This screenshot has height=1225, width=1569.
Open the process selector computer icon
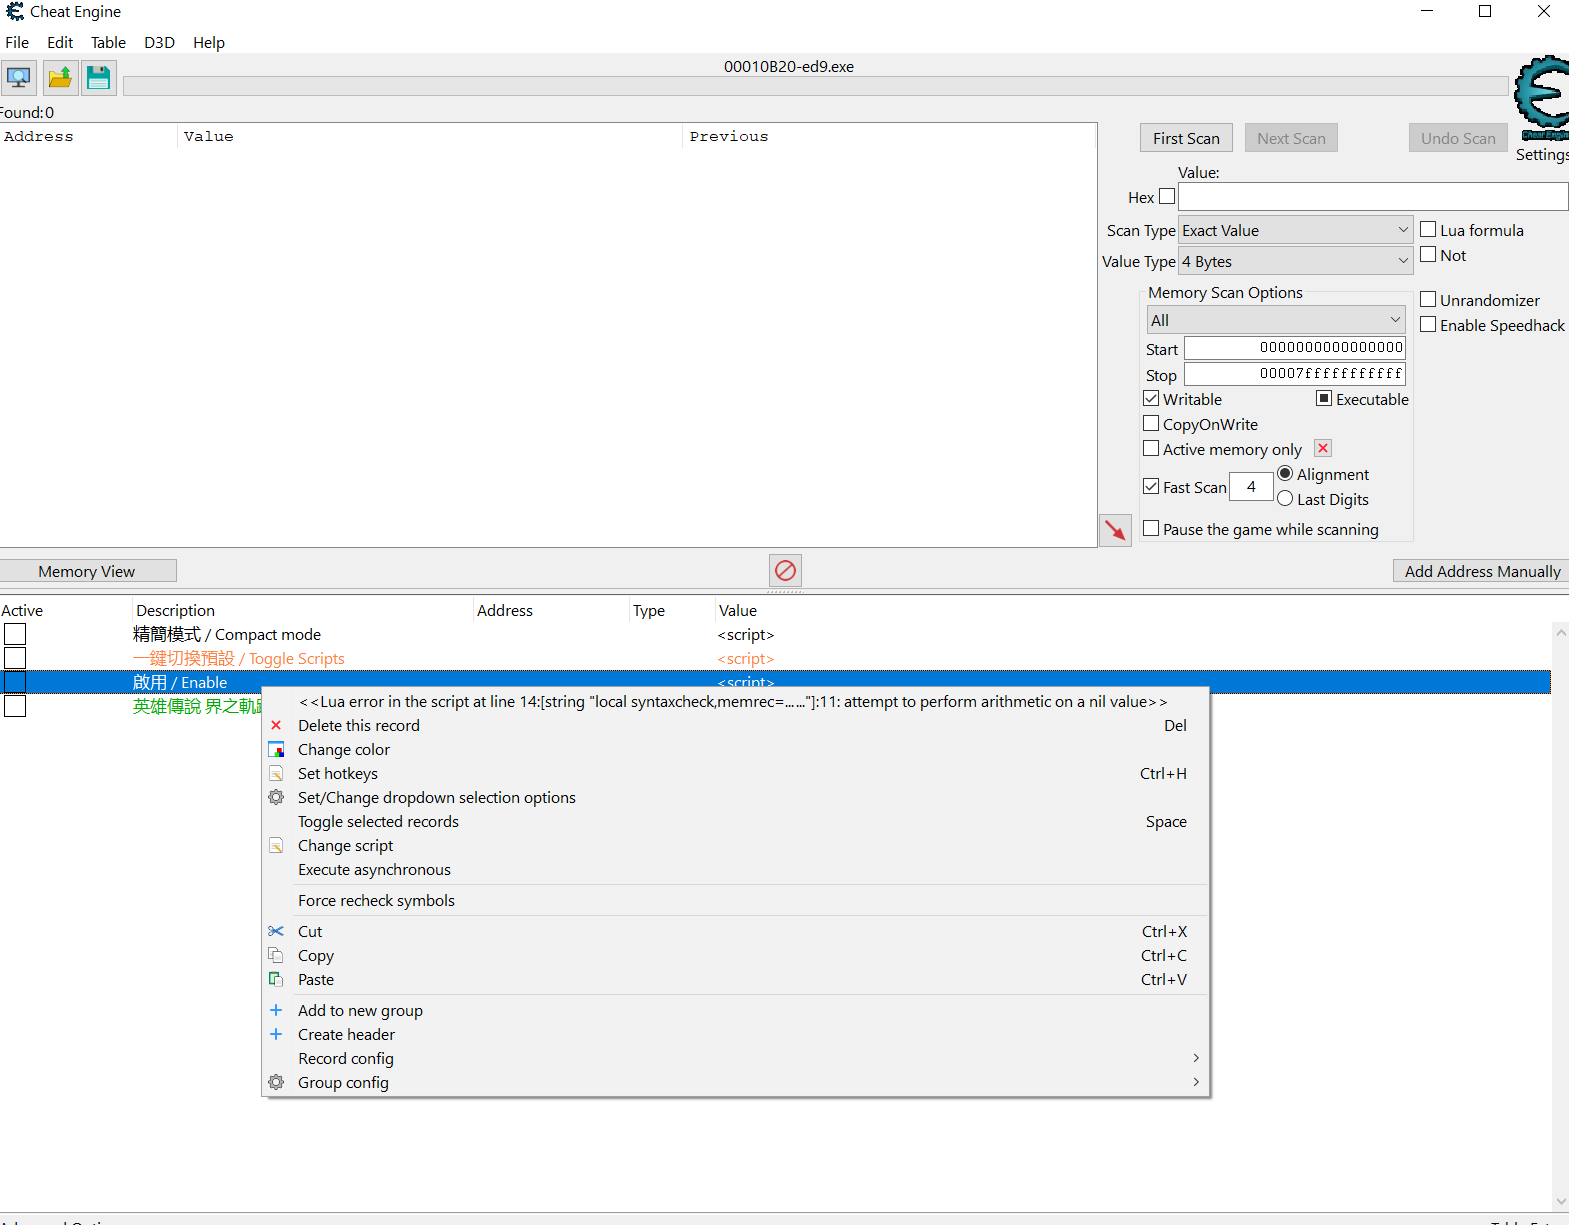pos(18,78)
